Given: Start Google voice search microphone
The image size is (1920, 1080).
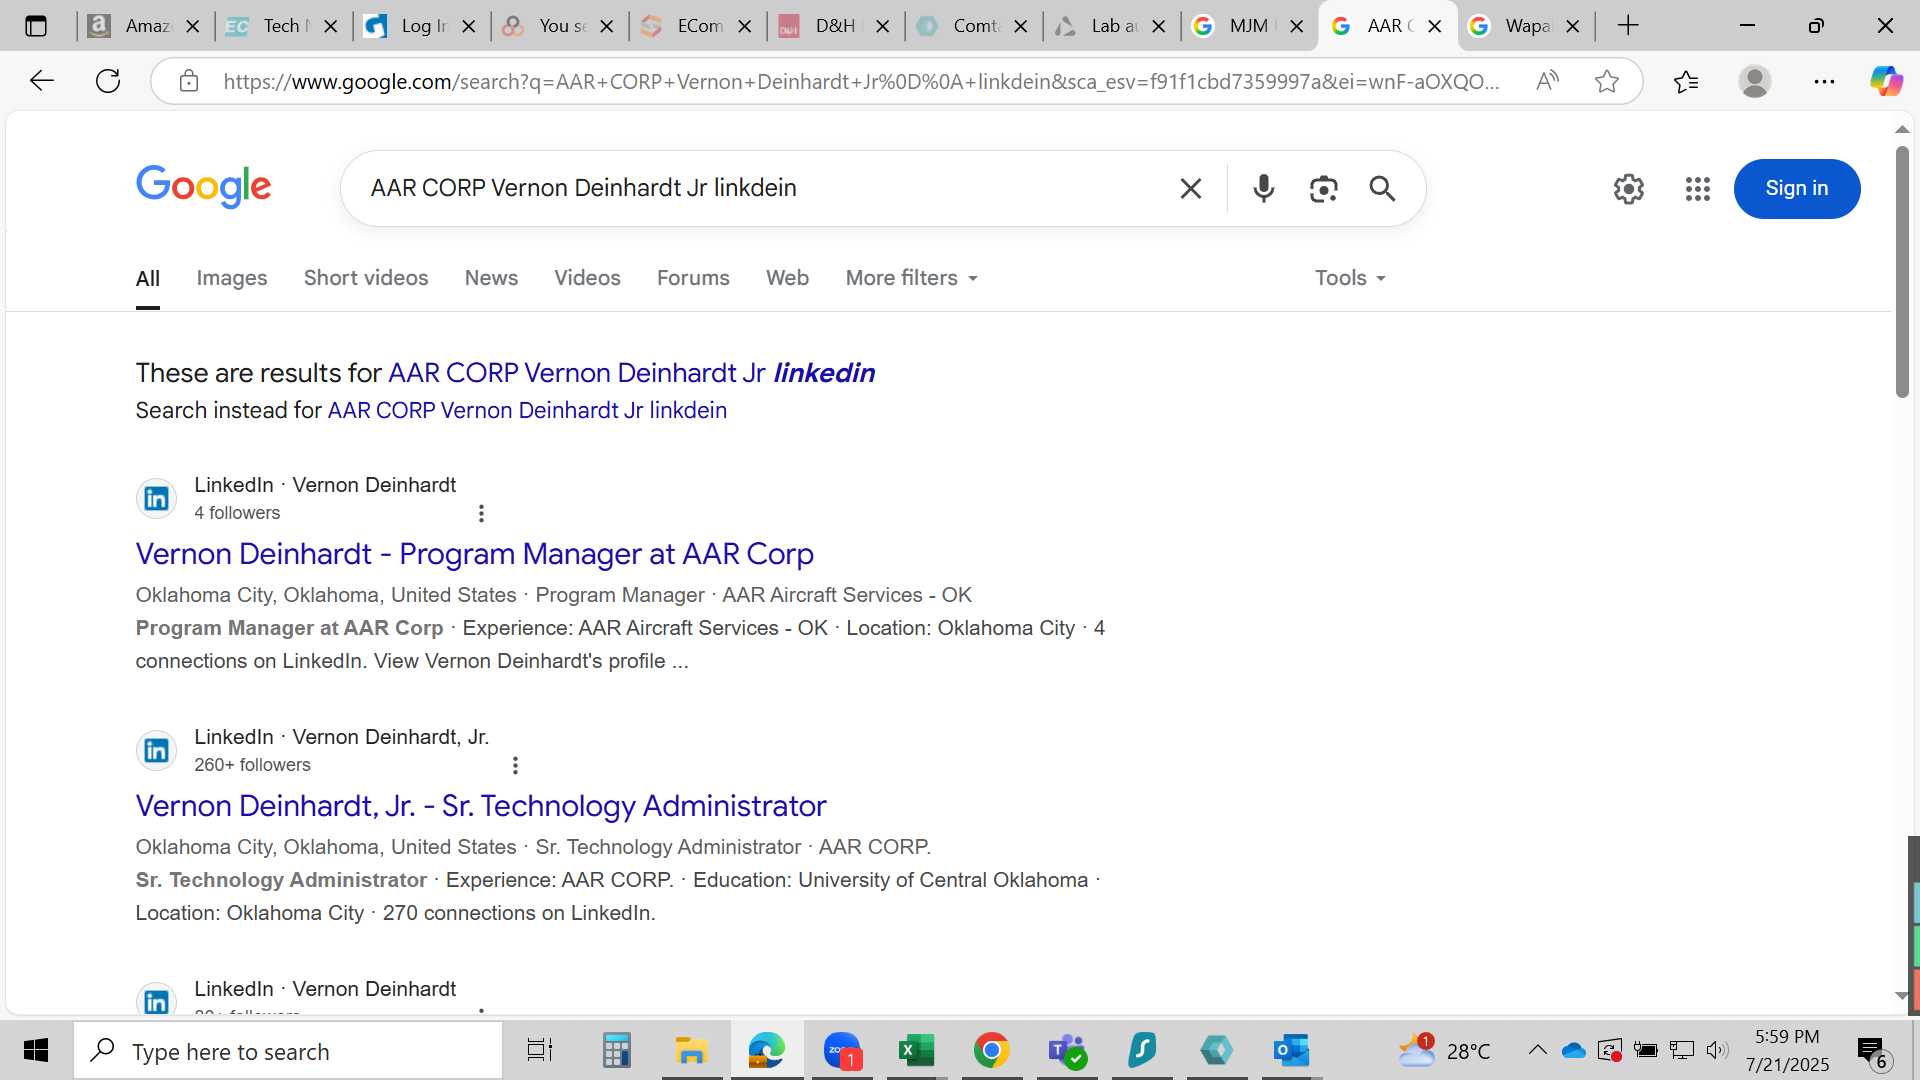Looking at the screenshot, I should pos(1264,188).
